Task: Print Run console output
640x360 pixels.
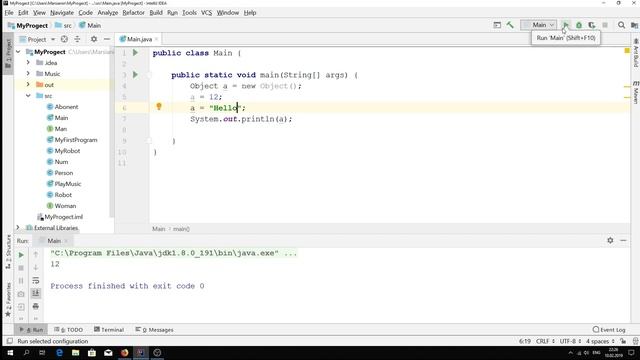Action: pyautogui.click(x=36, y=306)
